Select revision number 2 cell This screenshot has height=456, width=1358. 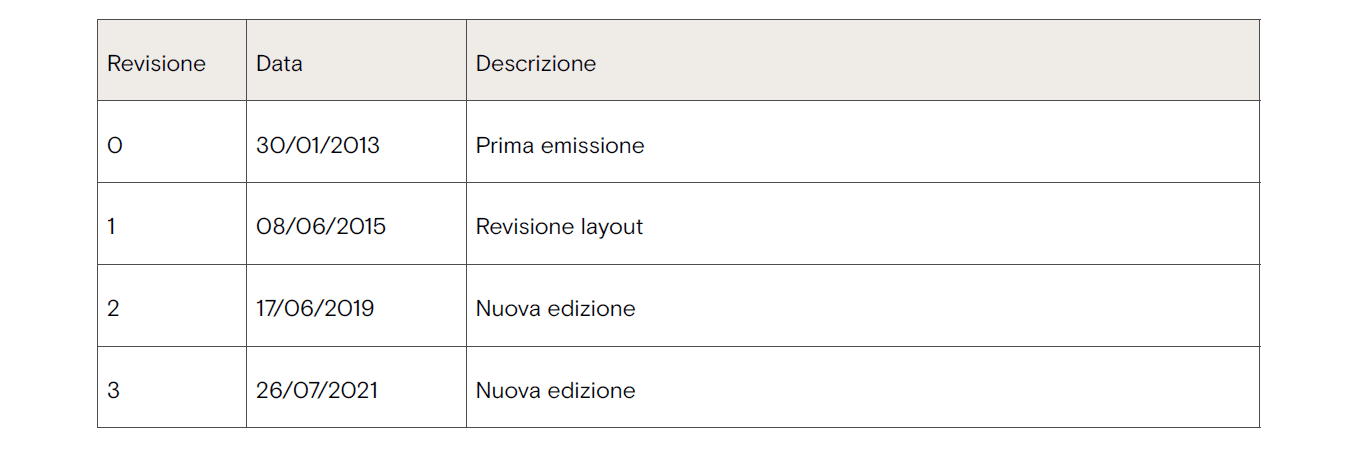pyautogui.click(x=113, y=309)
